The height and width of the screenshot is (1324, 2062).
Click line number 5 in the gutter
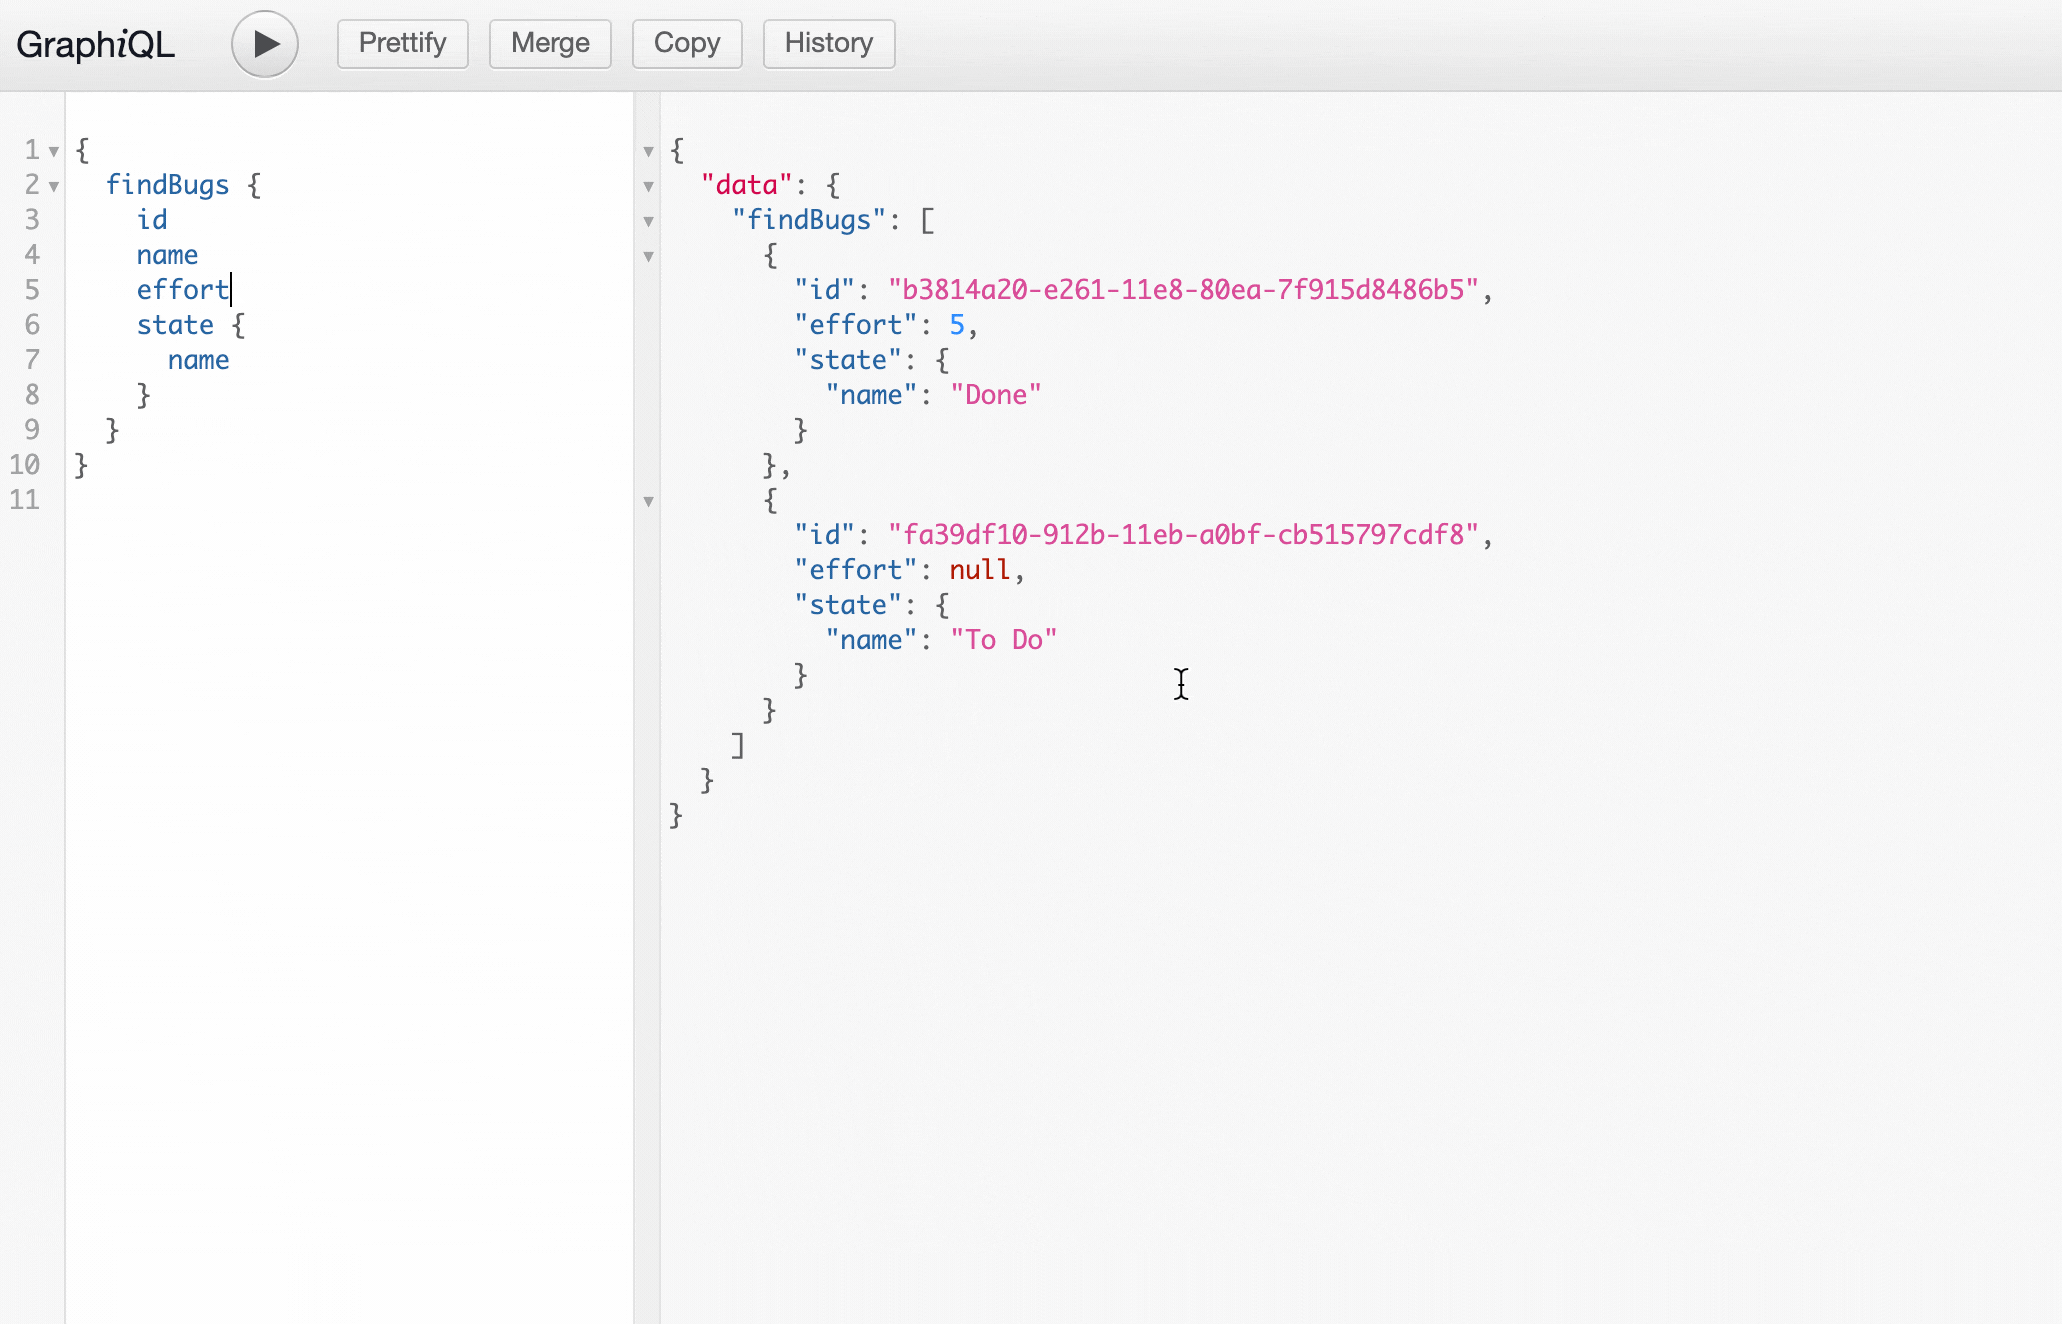(x=32, y=290)
